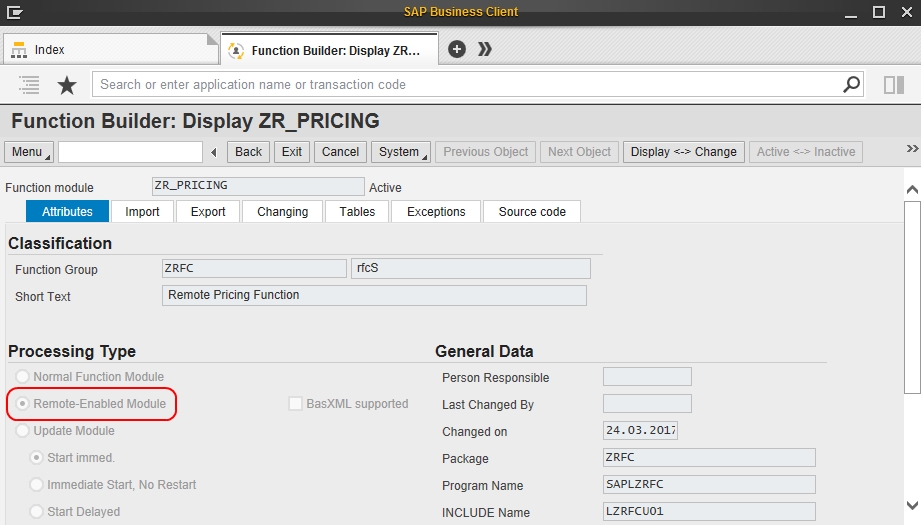Screen dimensions: 921x525
Task: Focus the application search field
Action: (467, 85)
